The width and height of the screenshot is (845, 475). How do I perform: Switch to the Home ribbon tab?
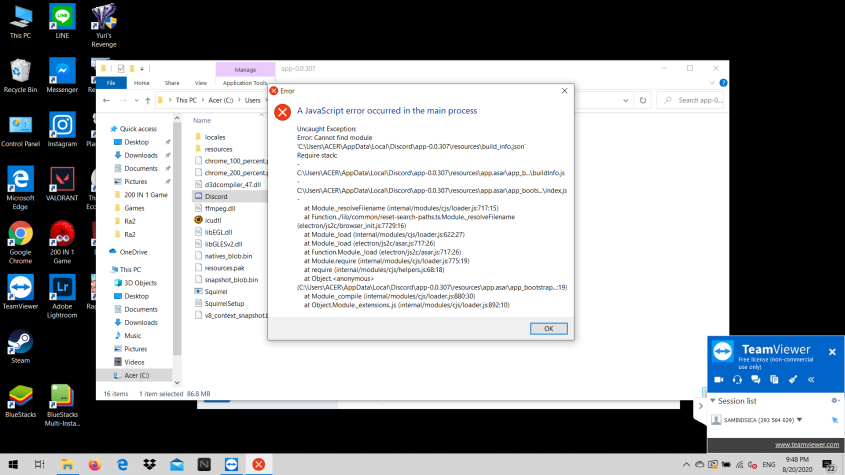coord(142,83)
